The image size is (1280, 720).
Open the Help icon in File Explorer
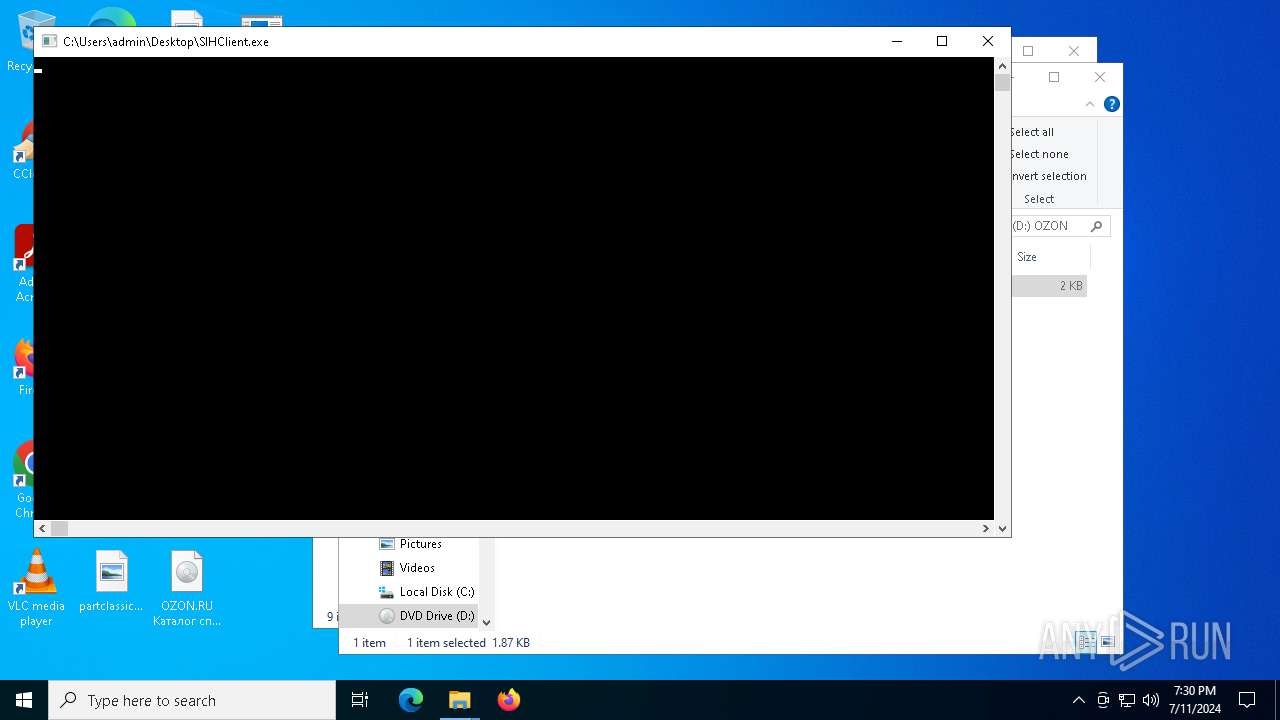point(1111,104)
